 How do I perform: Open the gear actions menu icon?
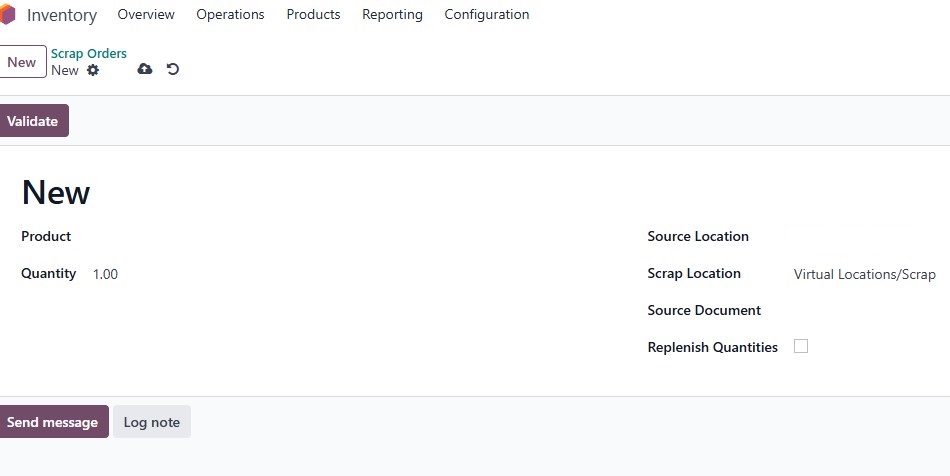coord(93,70)
